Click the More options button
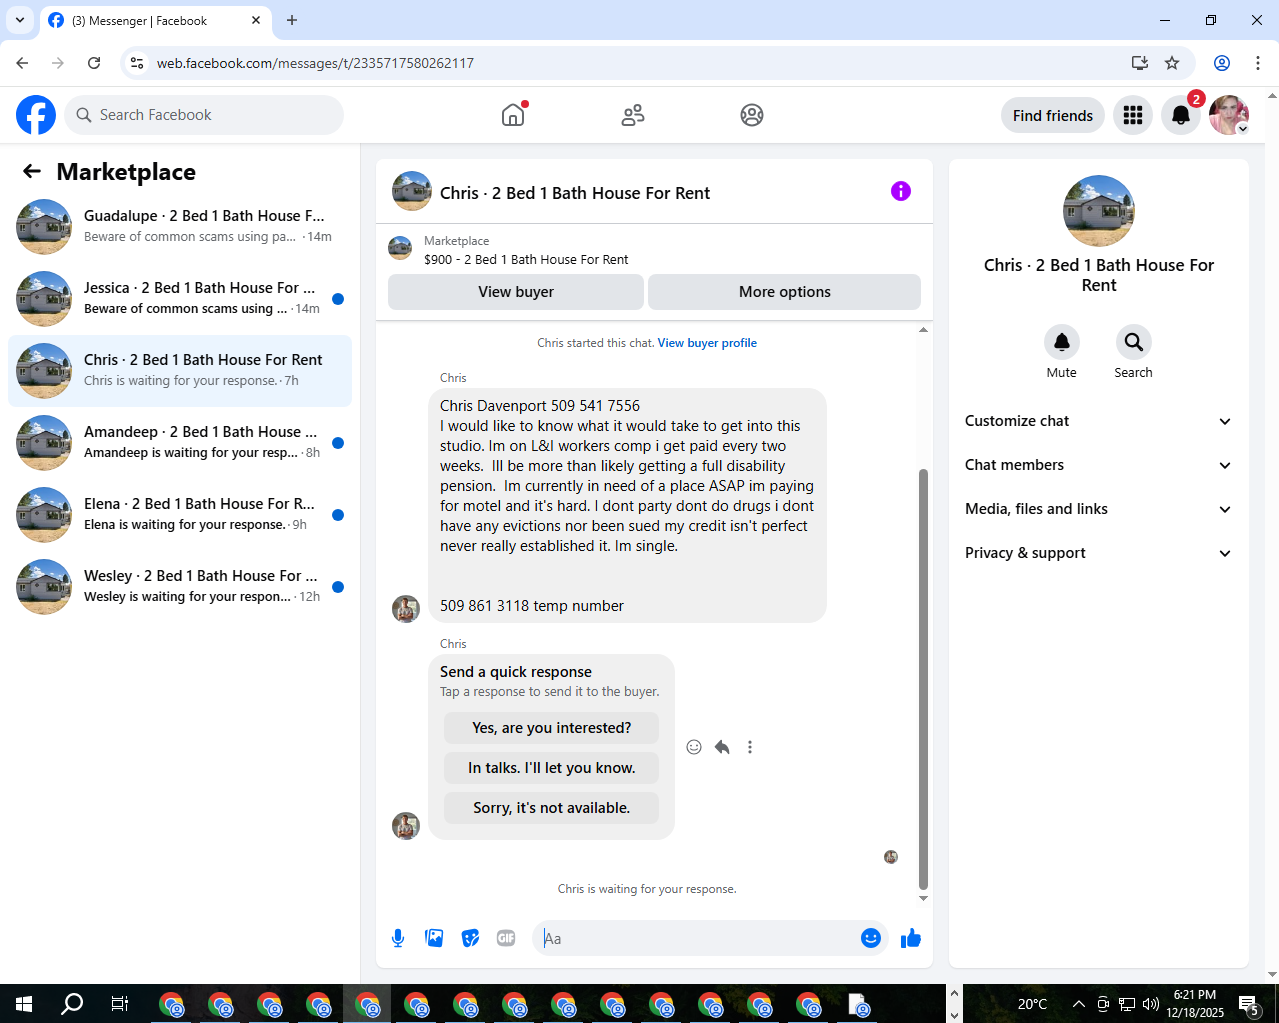Screen dimensions: 1279x1023 785,292
